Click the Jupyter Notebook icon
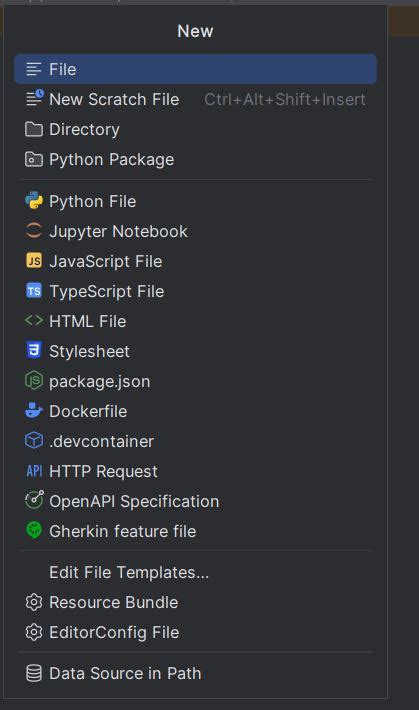Screen dimensions: 419x710 click(34, 230)
